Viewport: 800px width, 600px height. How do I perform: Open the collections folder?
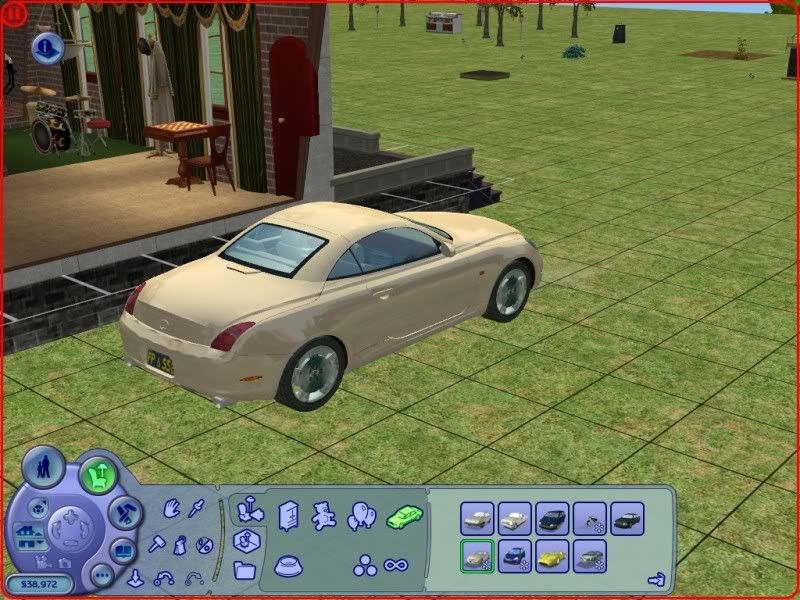(244, 572)
